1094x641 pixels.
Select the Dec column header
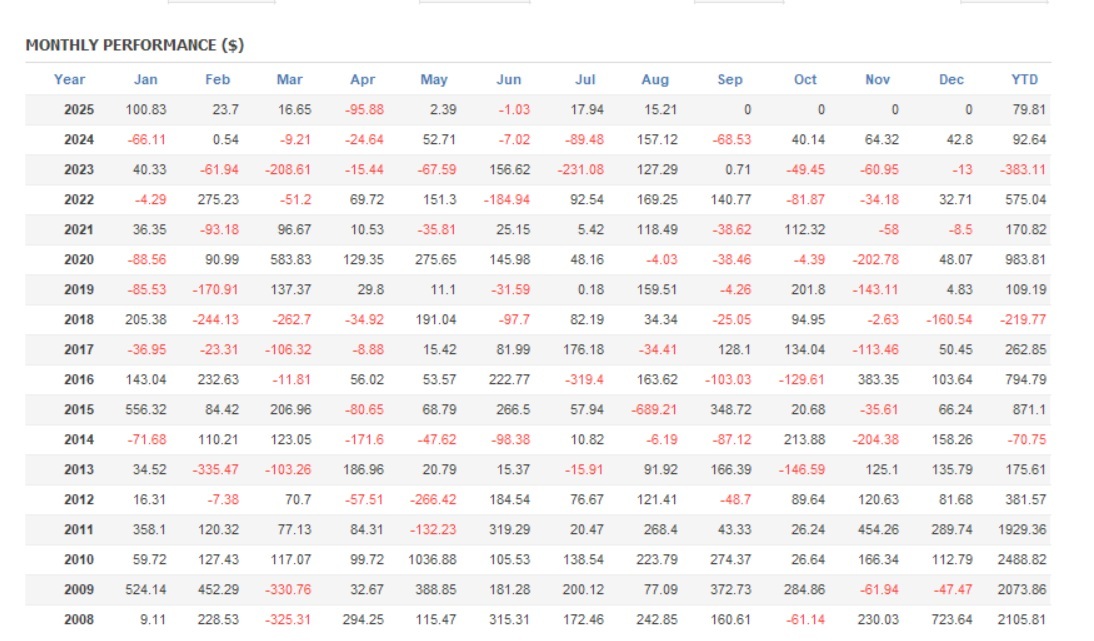(x=952, y=80)
